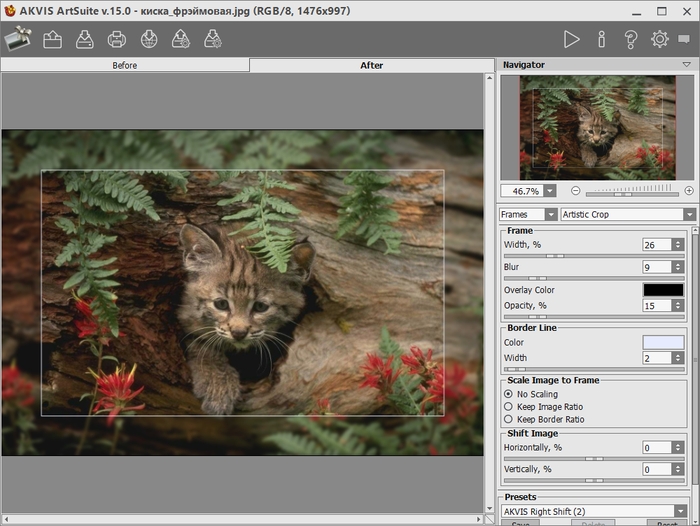Export presets using the download-gear icon
Image resolution: width=700 pixels, height=526 pixels.
point(213,39)
